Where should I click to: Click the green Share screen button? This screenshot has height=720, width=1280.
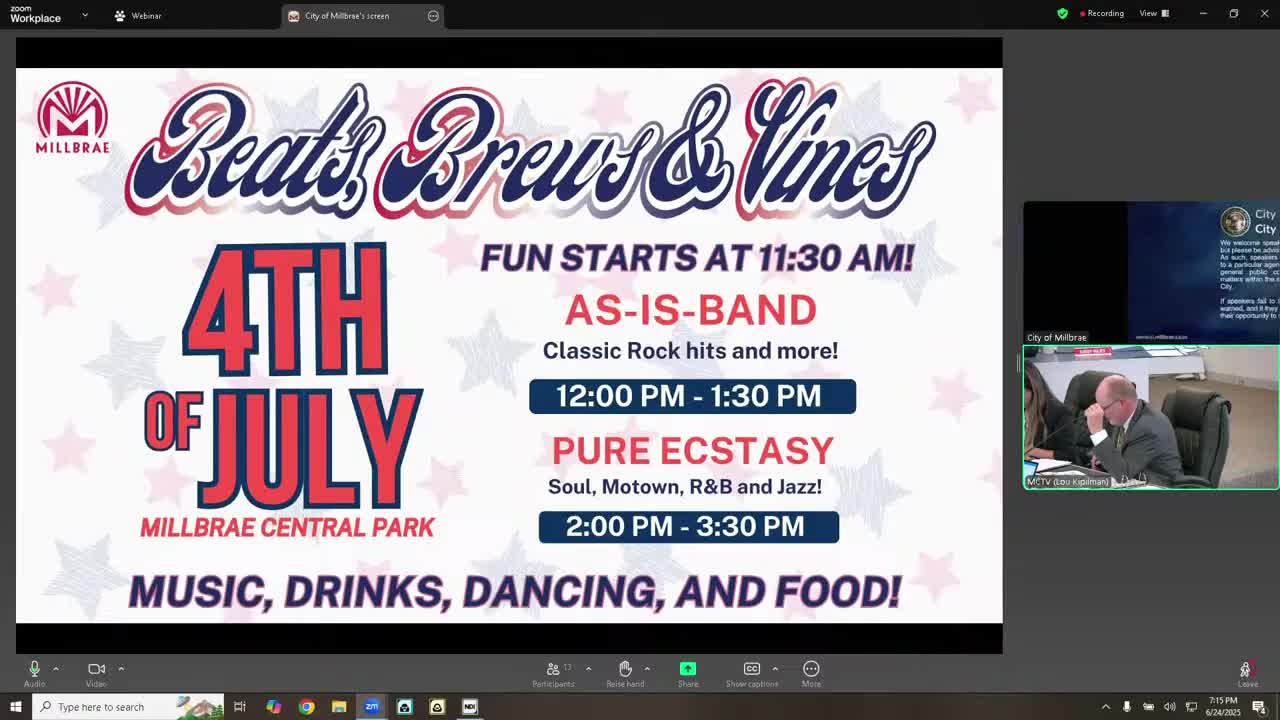[x=688, y=668]
